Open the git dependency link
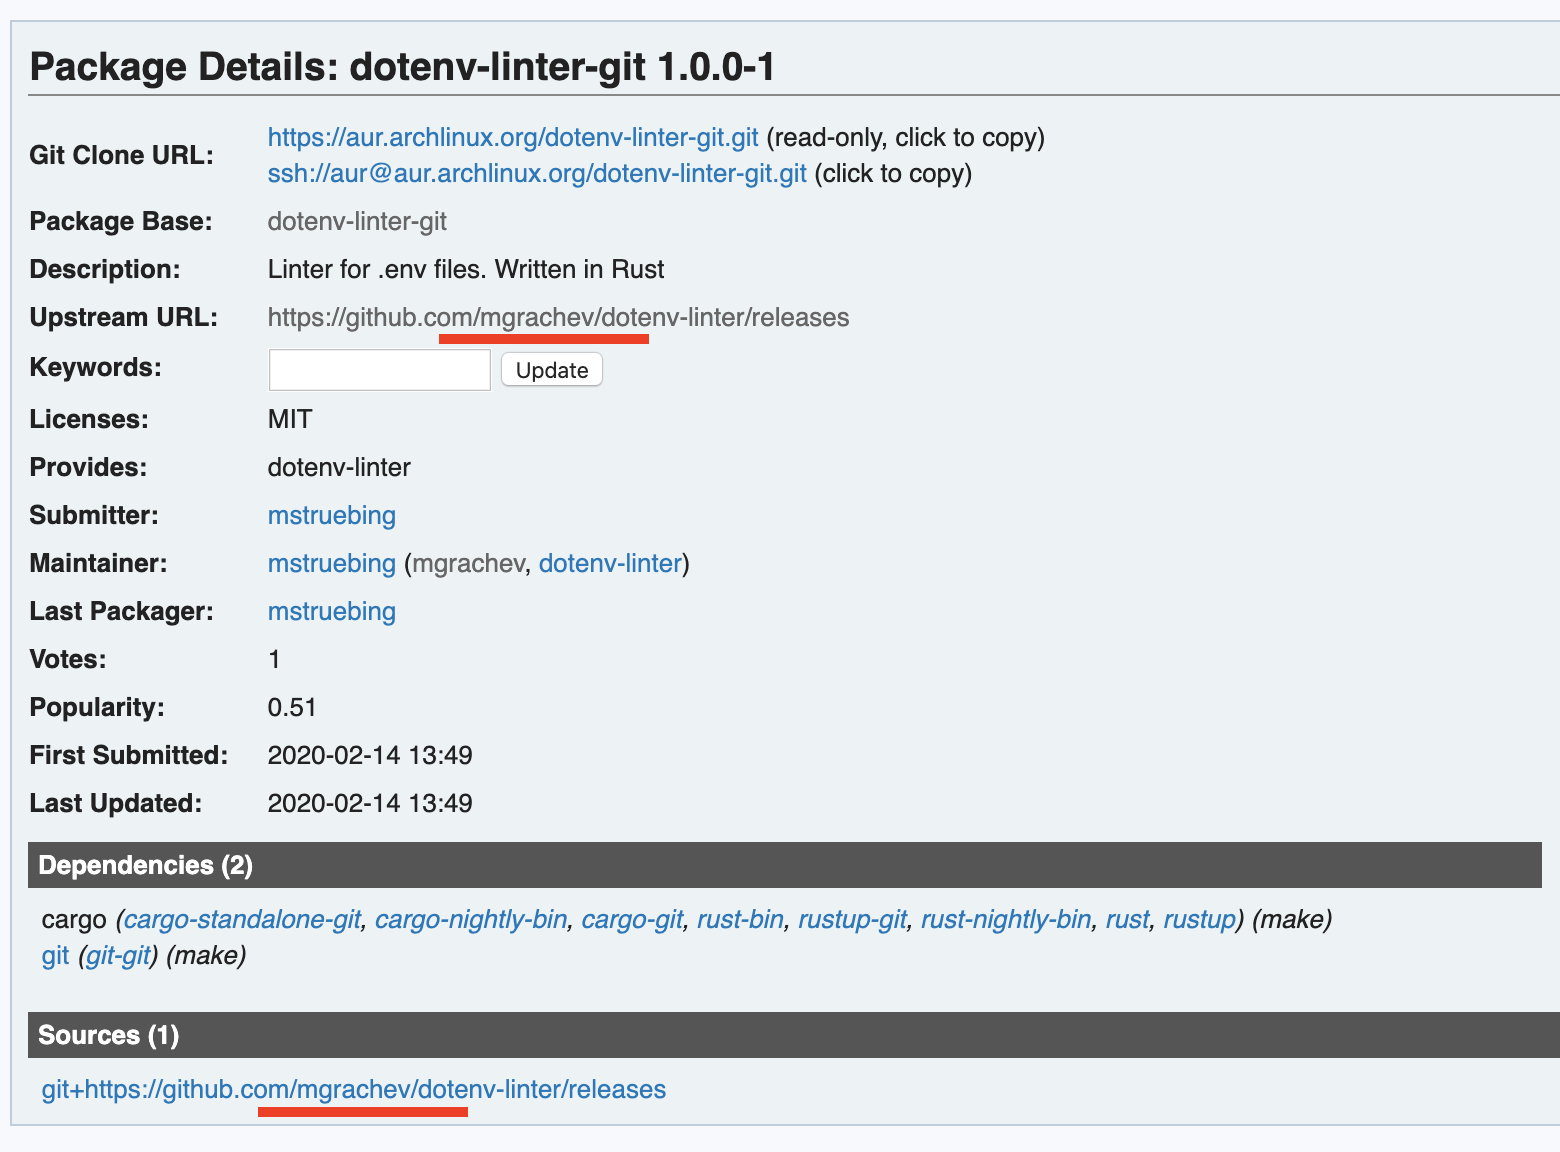 click(x=55, y=955)
